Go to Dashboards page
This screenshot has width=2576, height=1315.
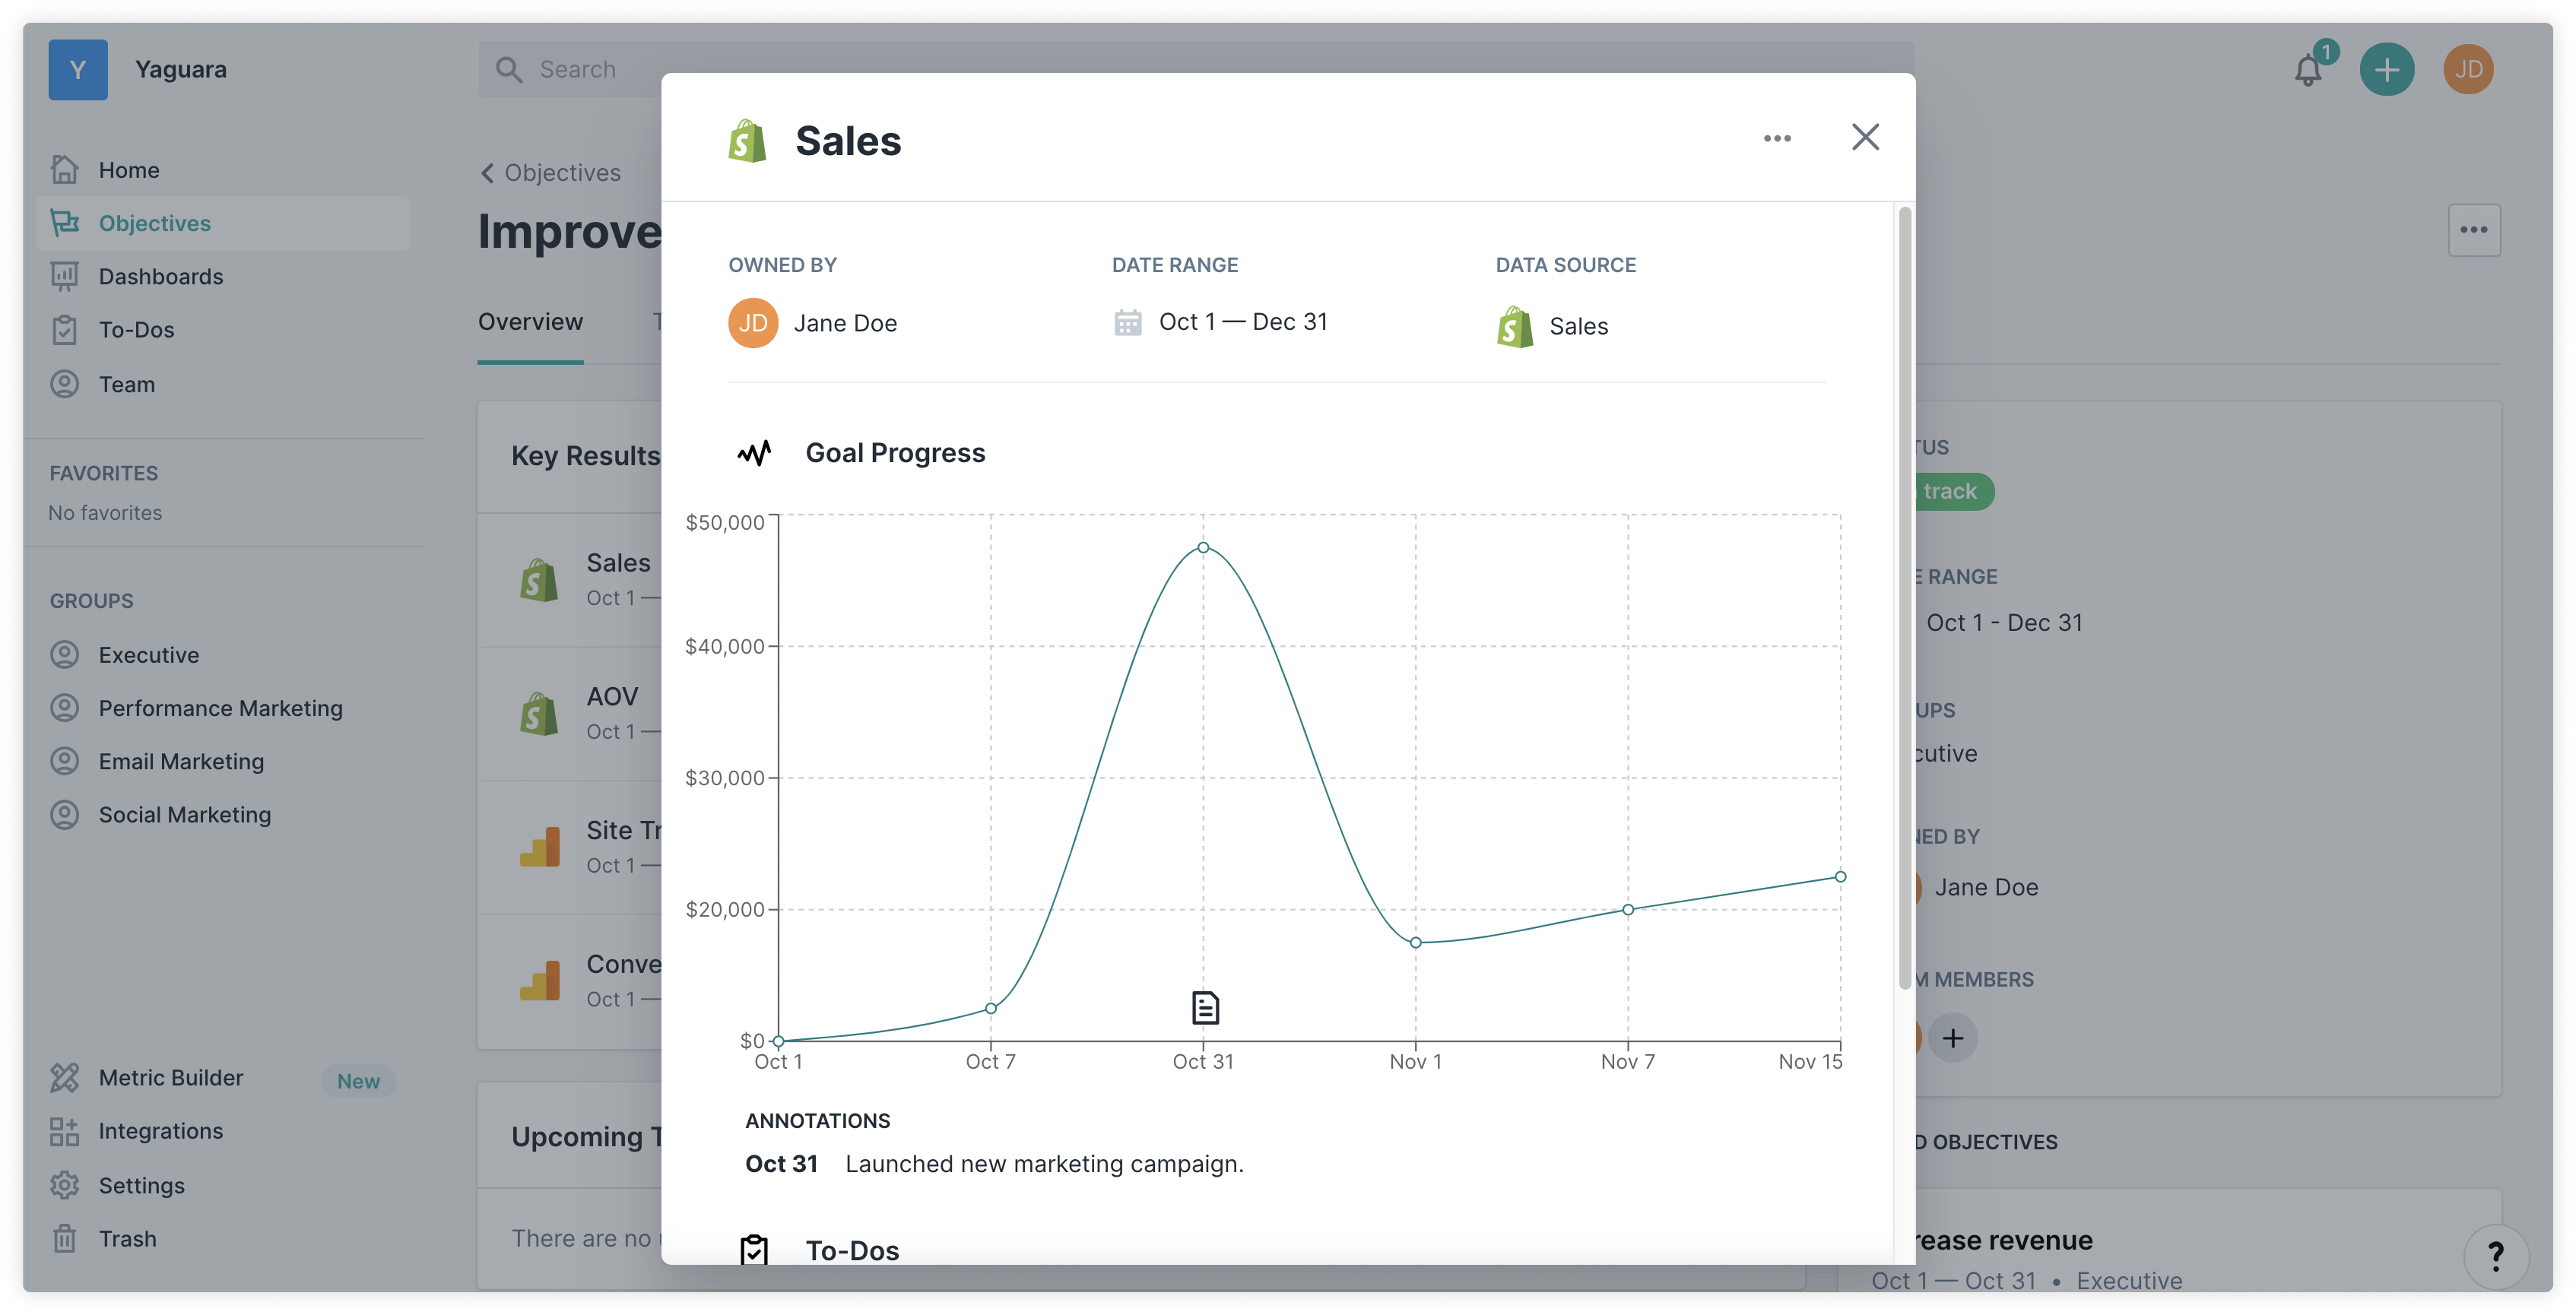coord(160,276)
